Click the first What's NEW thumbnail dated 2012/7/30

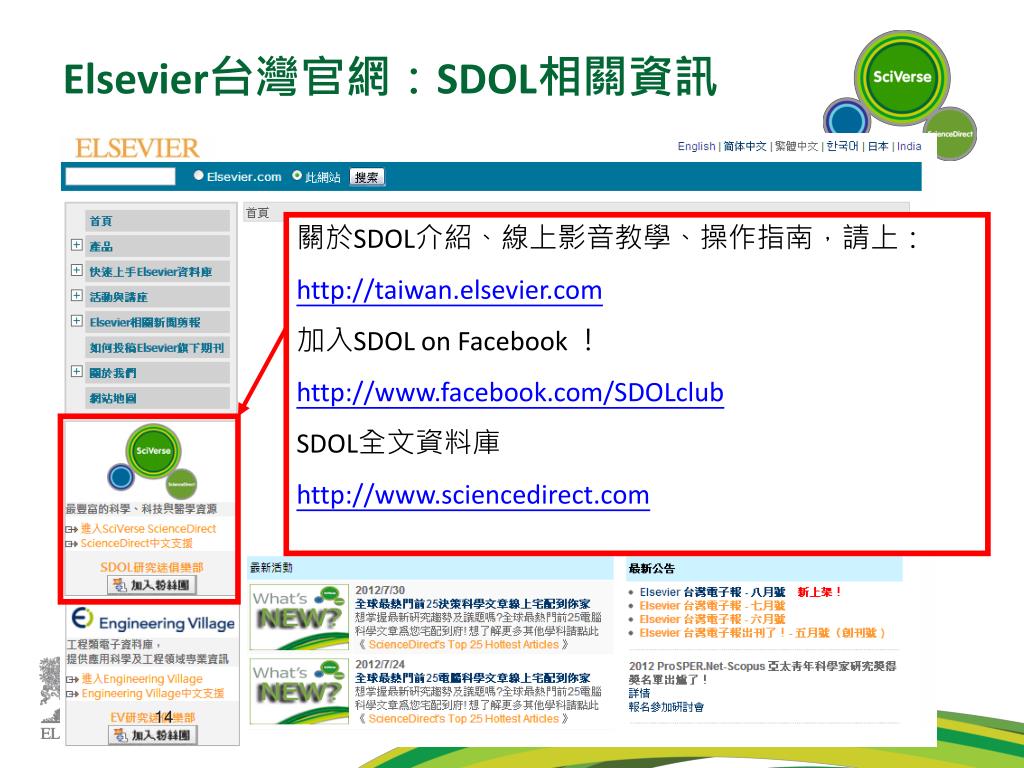(x=299, y=616)
